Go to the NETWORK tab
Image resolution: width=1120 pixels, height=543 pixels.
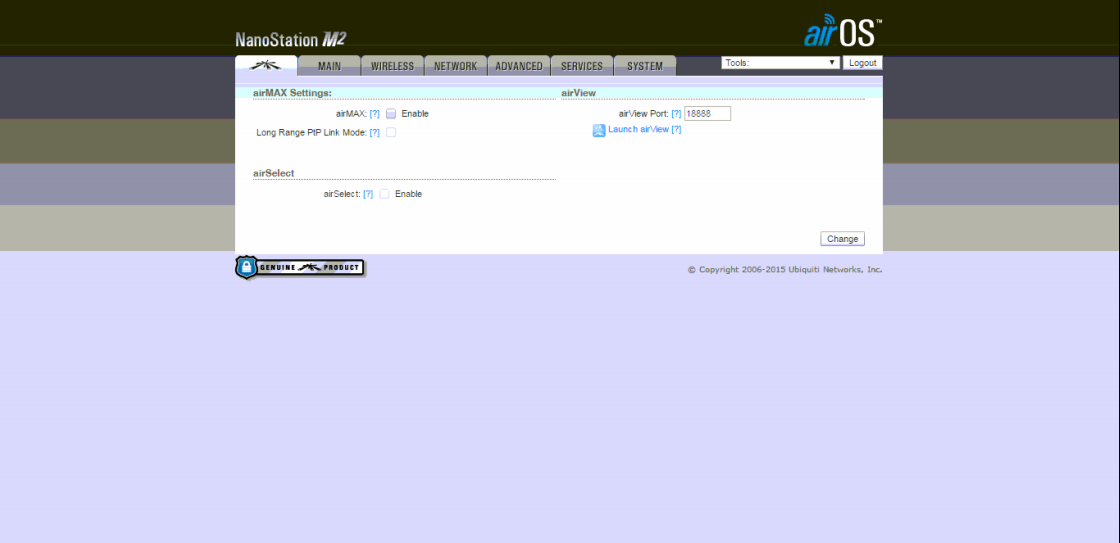(456, 66)
